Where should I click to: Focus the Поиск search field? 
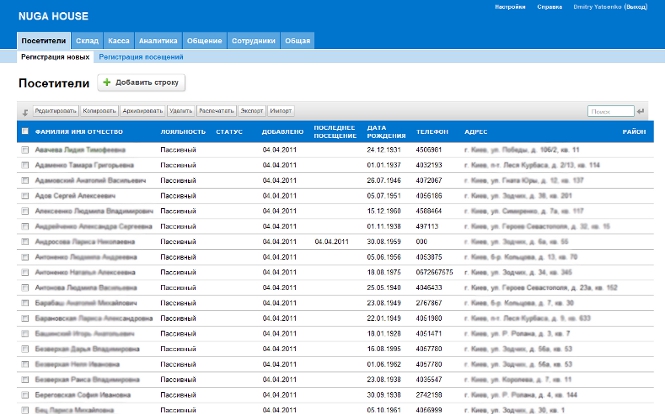[609, 111]
